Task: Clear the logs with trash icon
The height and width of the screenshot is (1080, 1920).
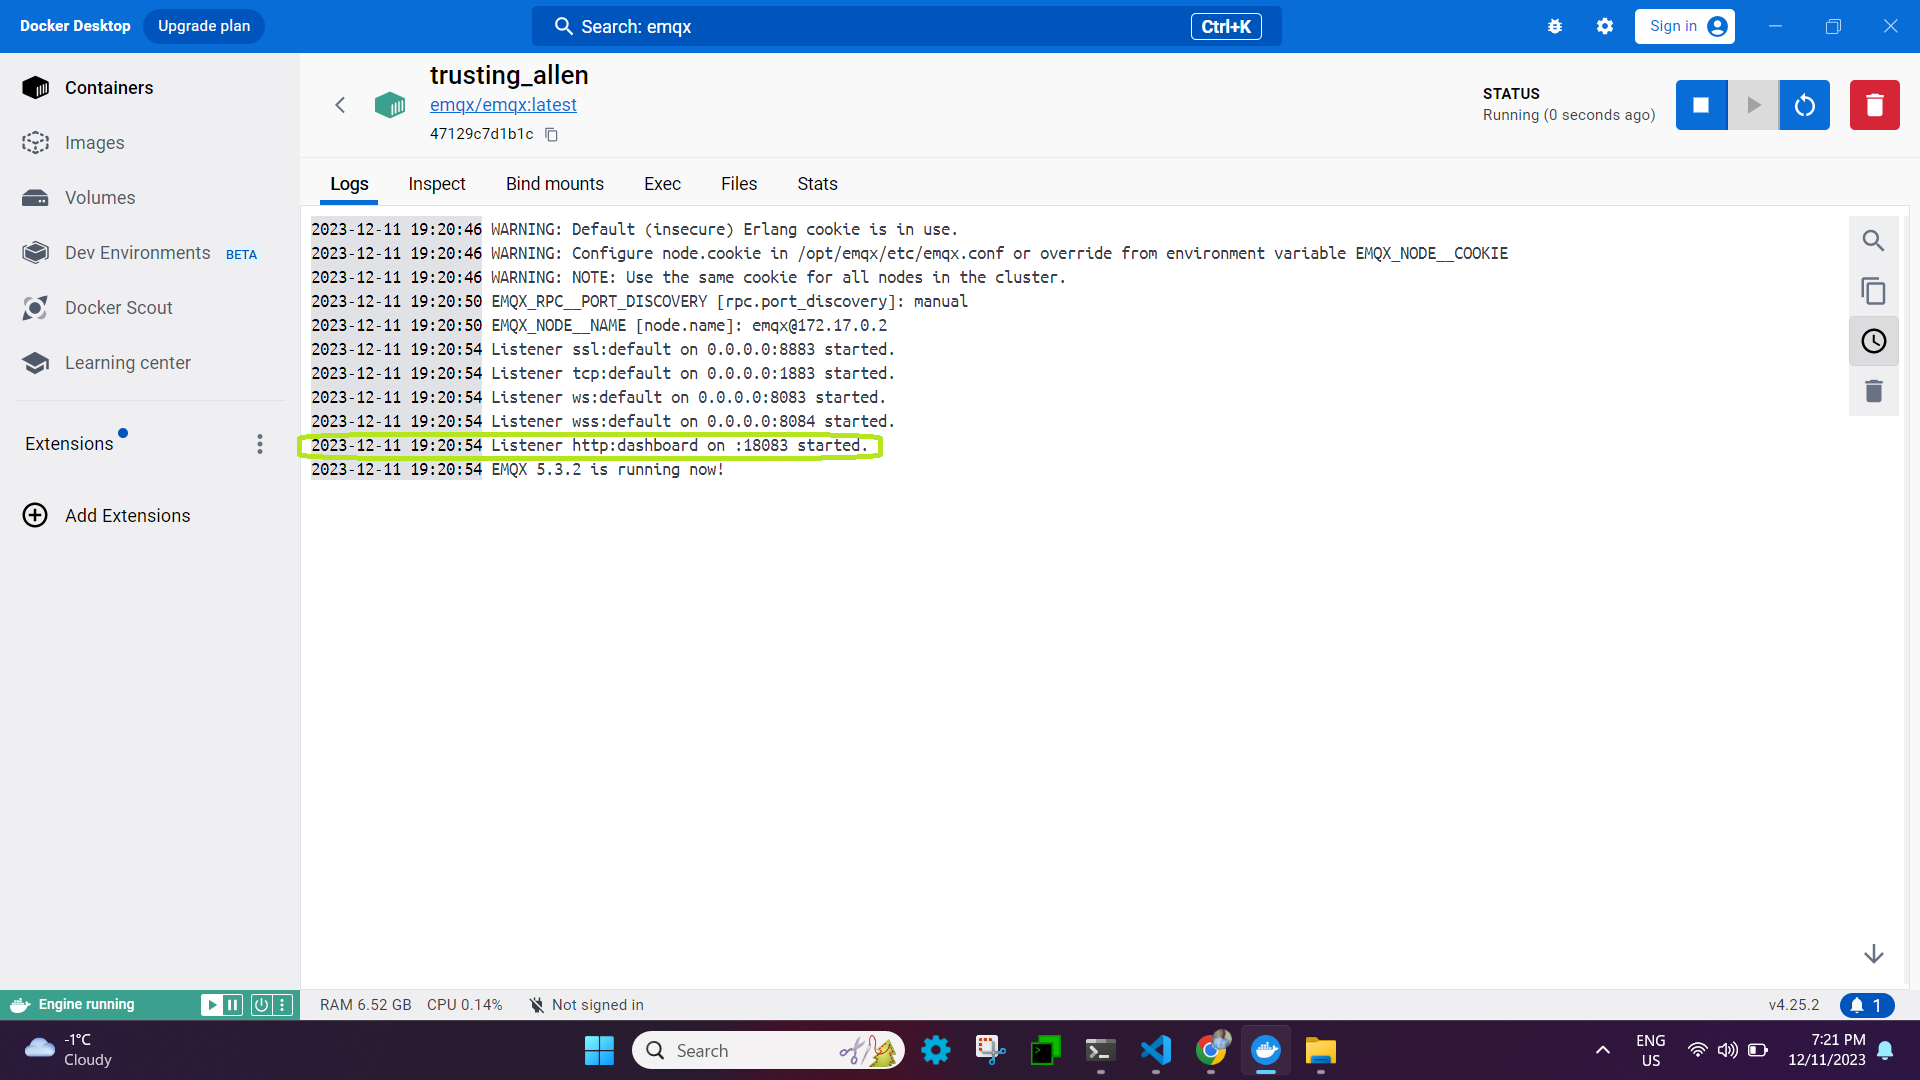Action: pyautogui.click(x=1874, y=391)
